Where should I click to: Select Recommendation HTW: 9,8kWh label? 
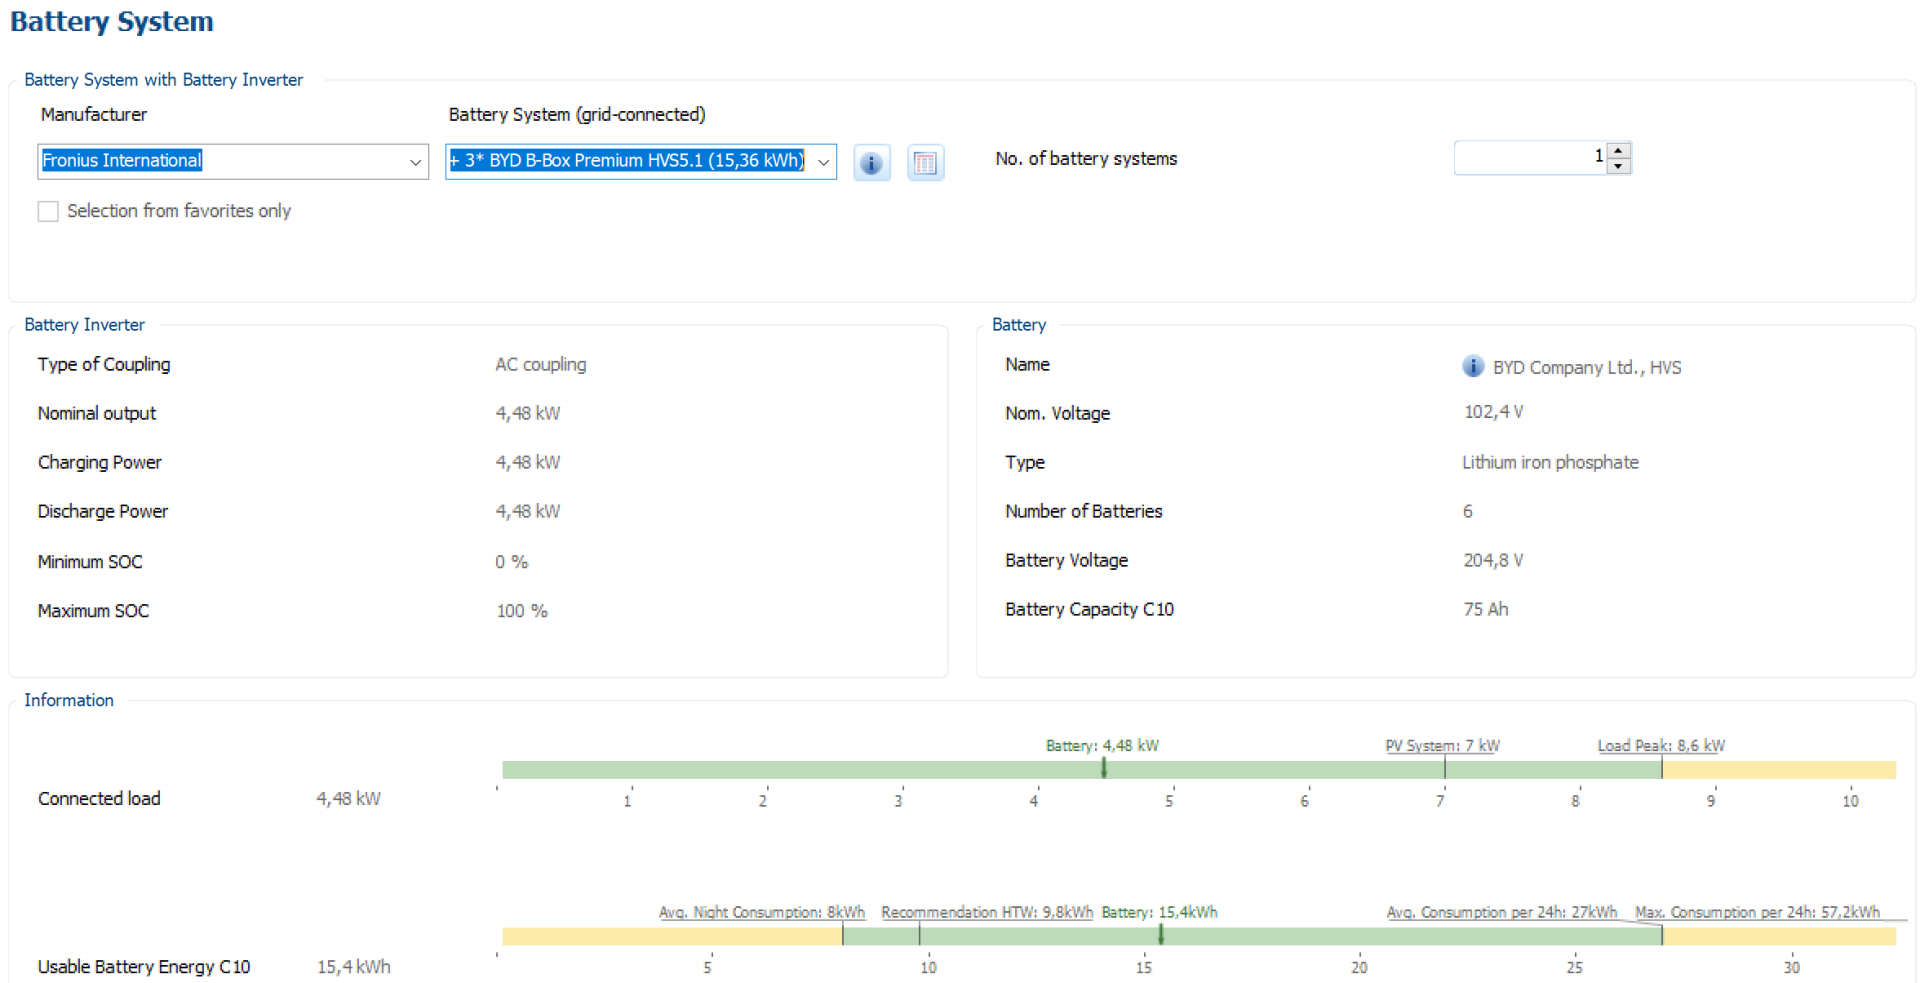[986, 912]
